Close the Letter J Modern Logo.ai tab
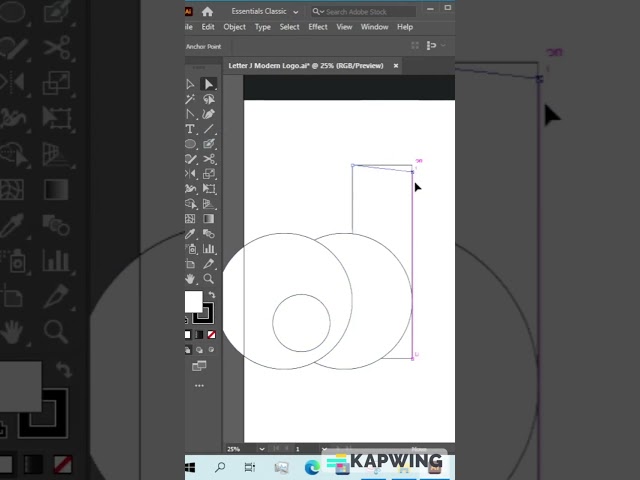 tap(396, 66)
